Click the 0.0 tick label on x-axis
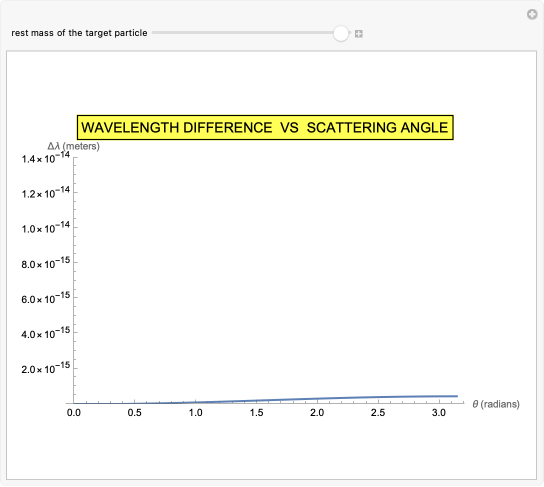The width and height of the screenshot is (544, 487). click(x=74, y=413)
